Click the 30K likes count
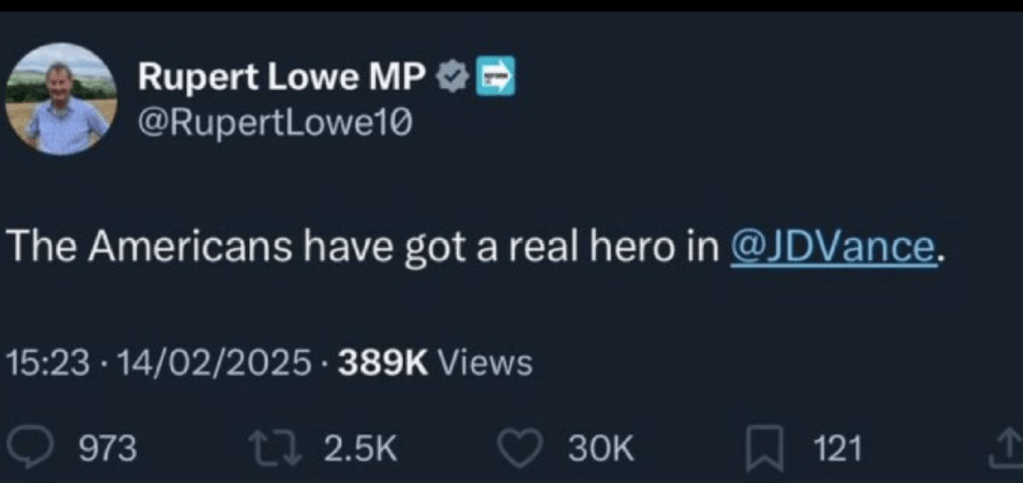The height and width of the screenshot is (483, 1023). (x=601, y=449)
